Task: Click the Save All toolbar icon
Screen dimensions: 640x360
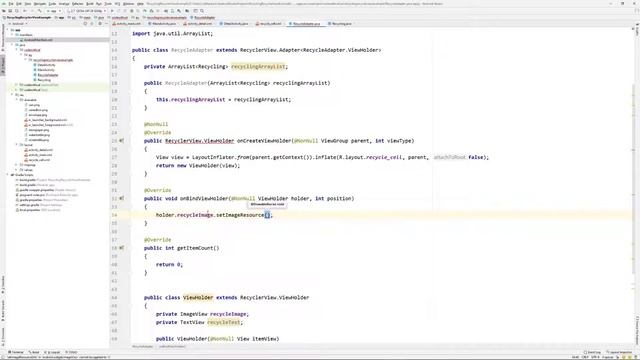Action: [11, 11]
